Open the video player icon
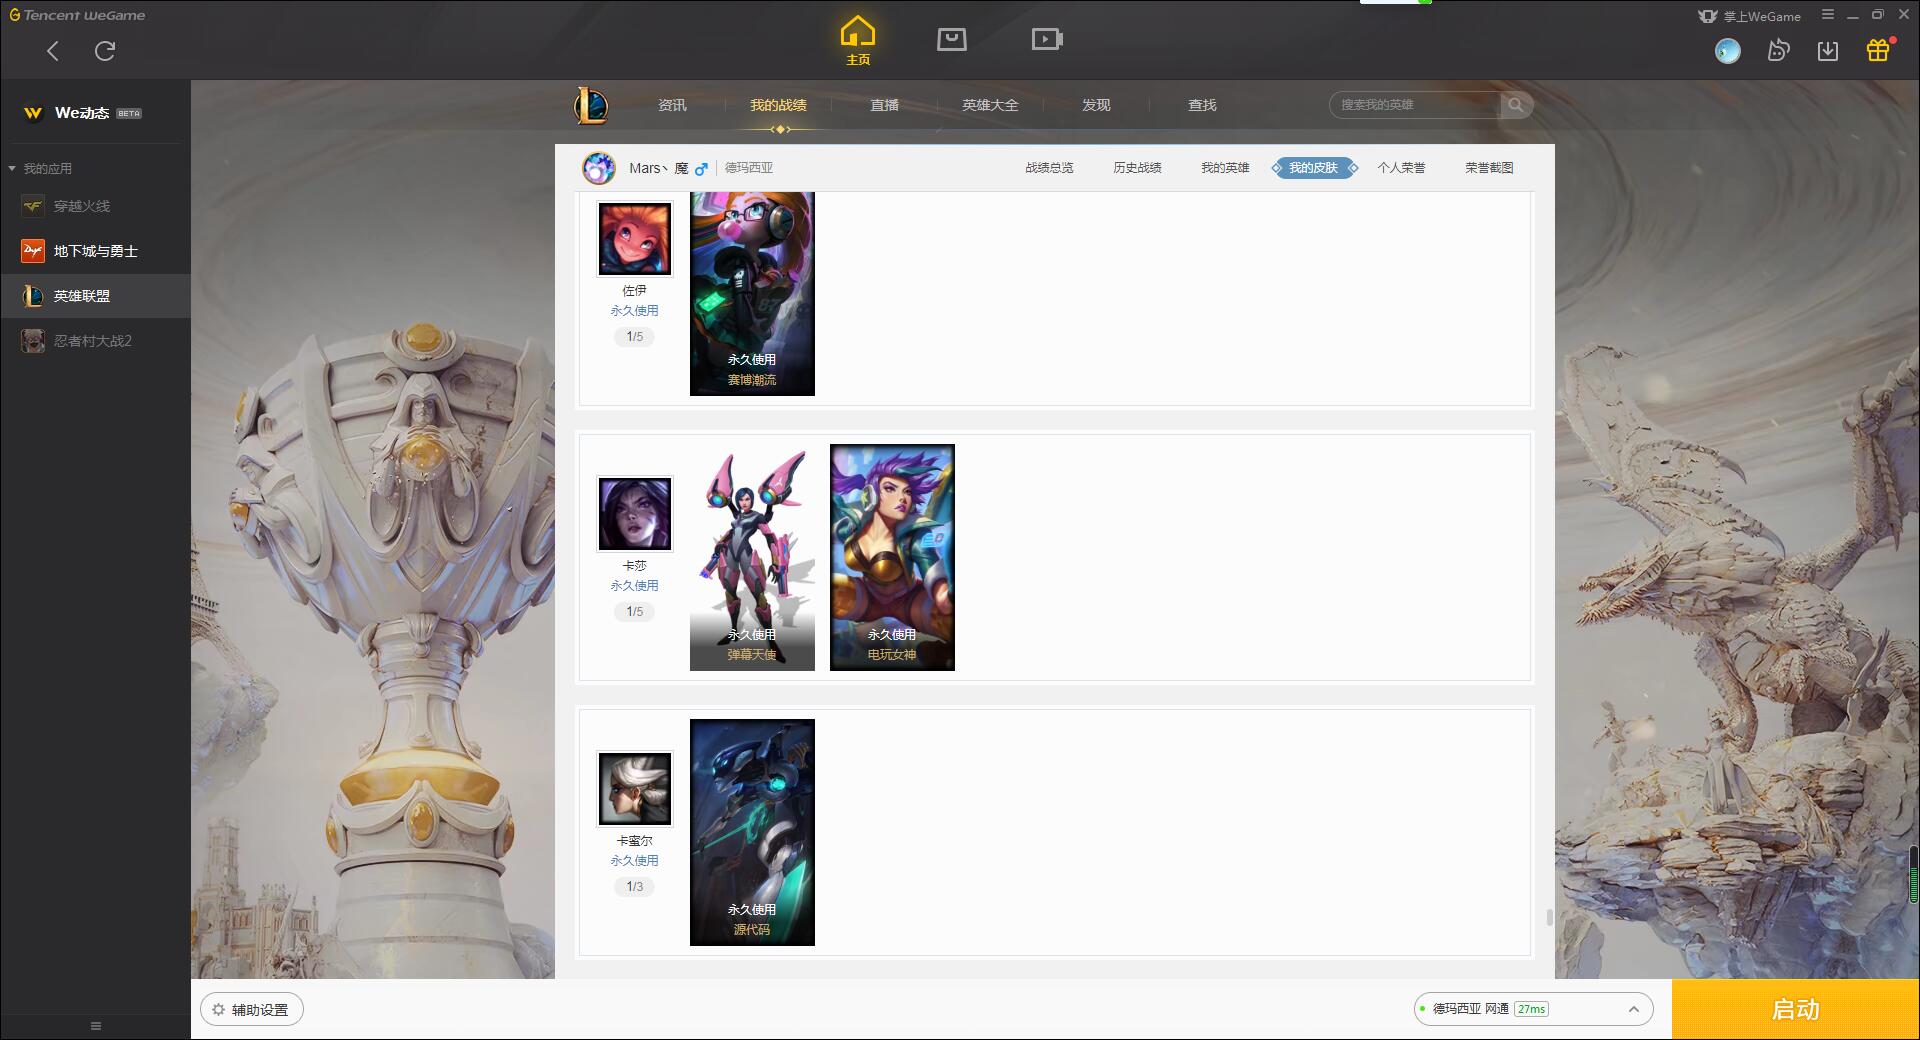The image size is (1920, 1040). point(1047,39)
